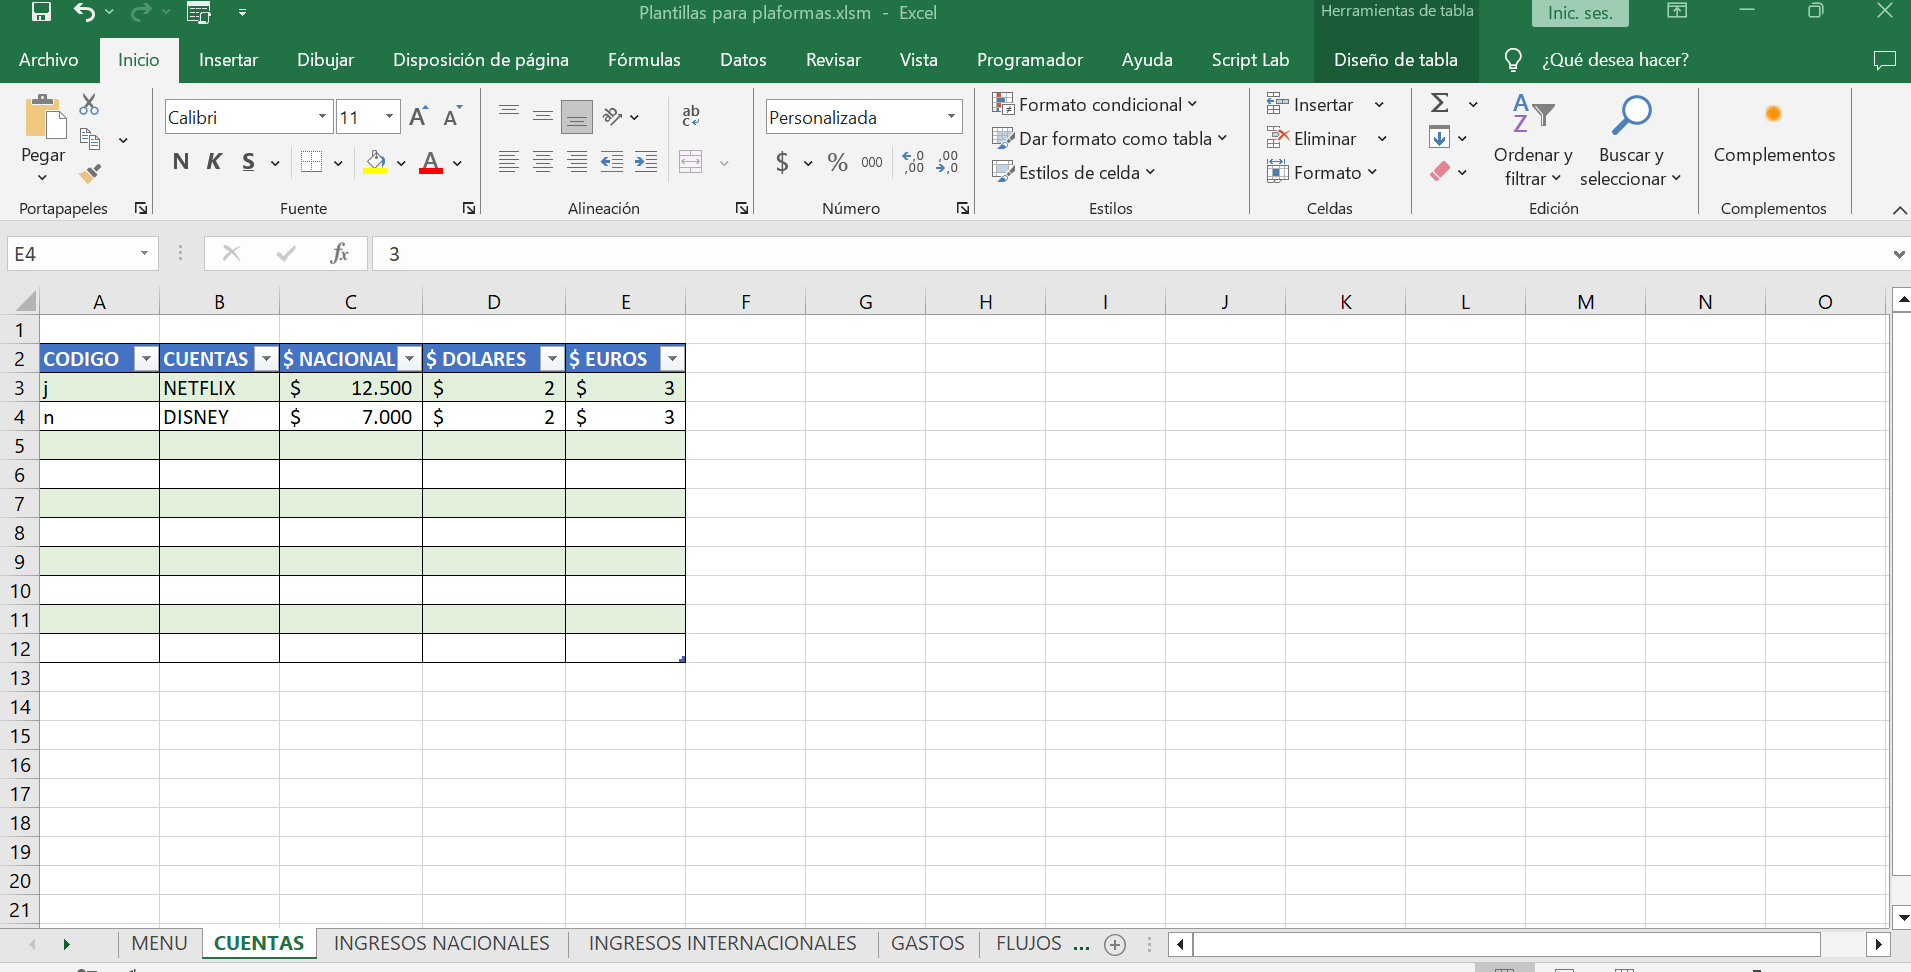This screenshot has height=972, width=1911.
Task: Click the Inic. ses. sign-in button
Action: click(1579, 13)
